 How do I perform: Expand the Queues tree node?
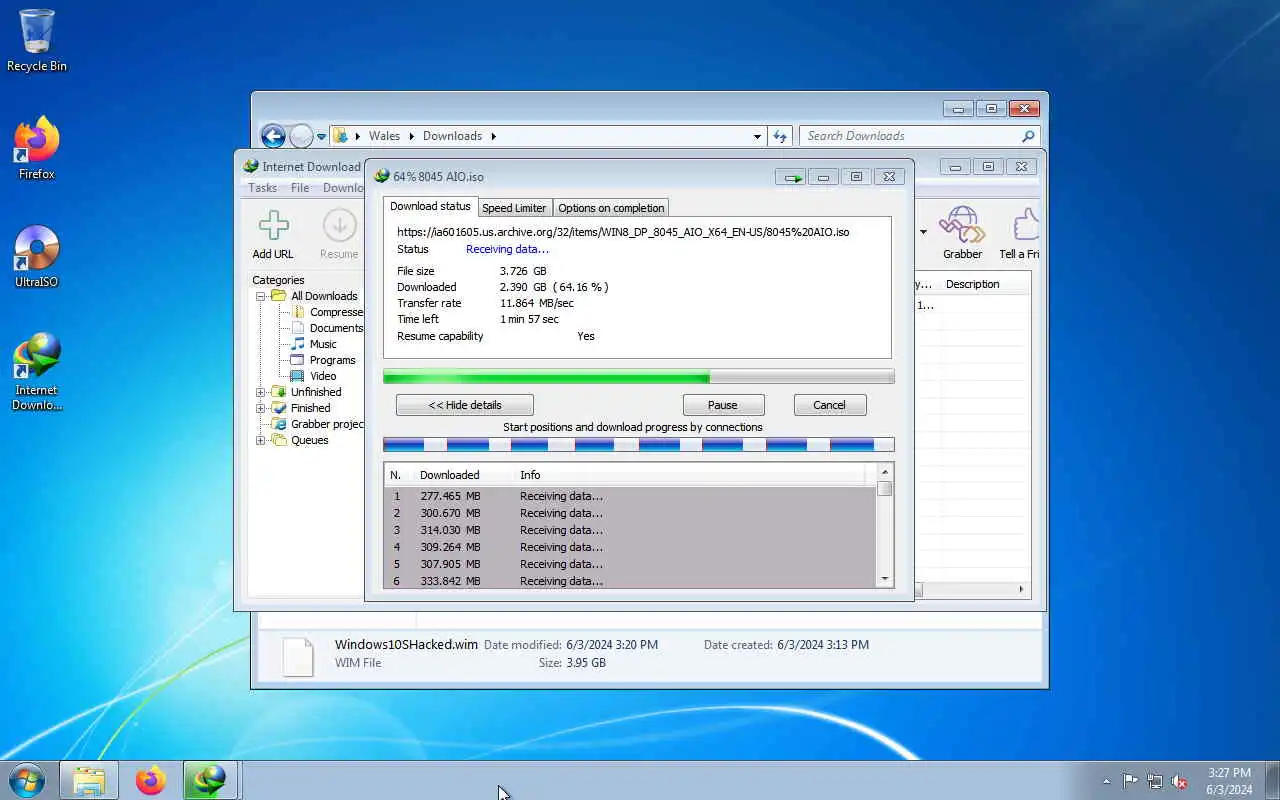[x=260, y=440]
